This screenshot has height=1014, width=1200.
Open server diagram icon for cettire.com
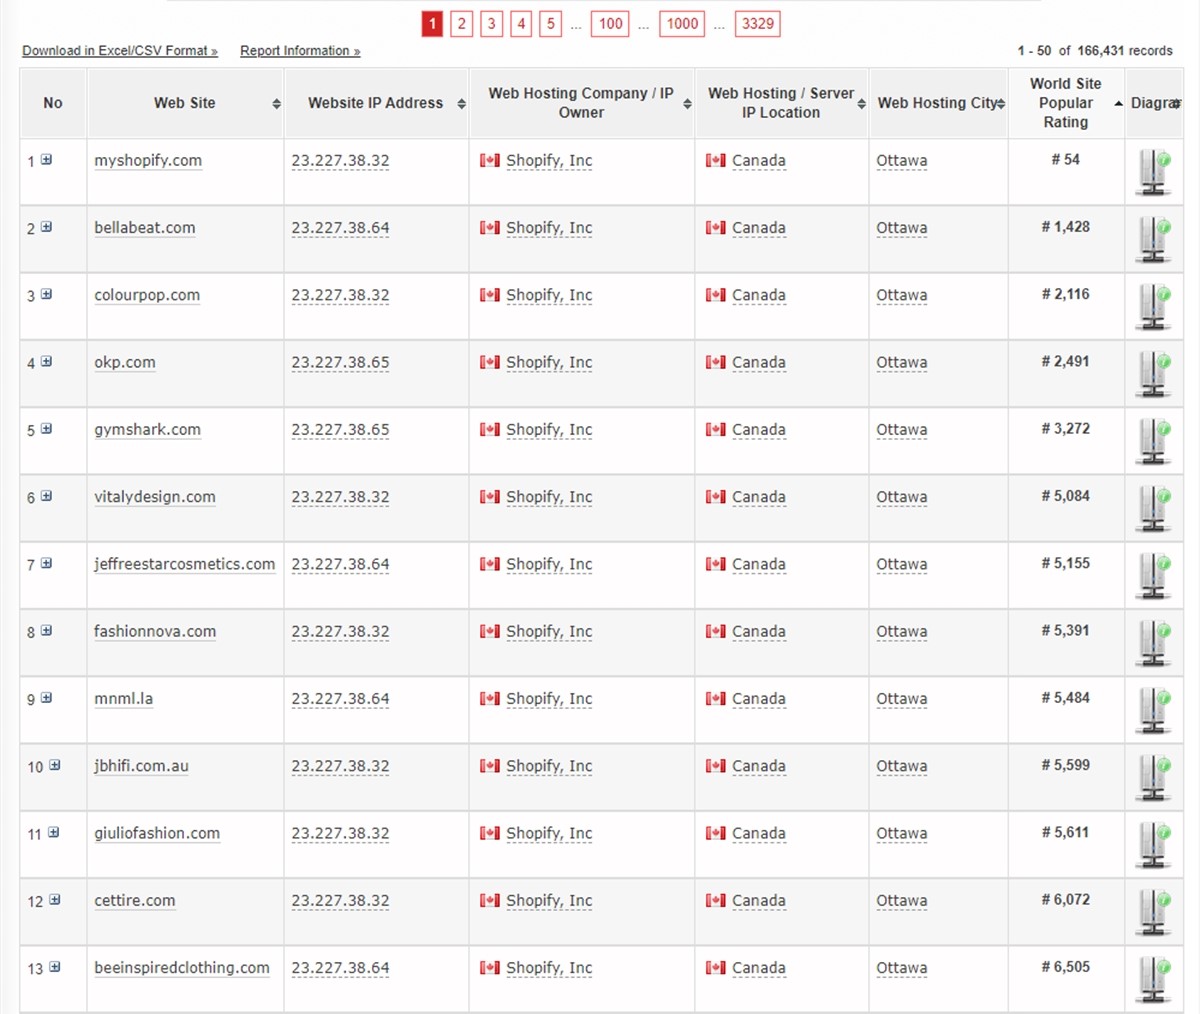1153,912
